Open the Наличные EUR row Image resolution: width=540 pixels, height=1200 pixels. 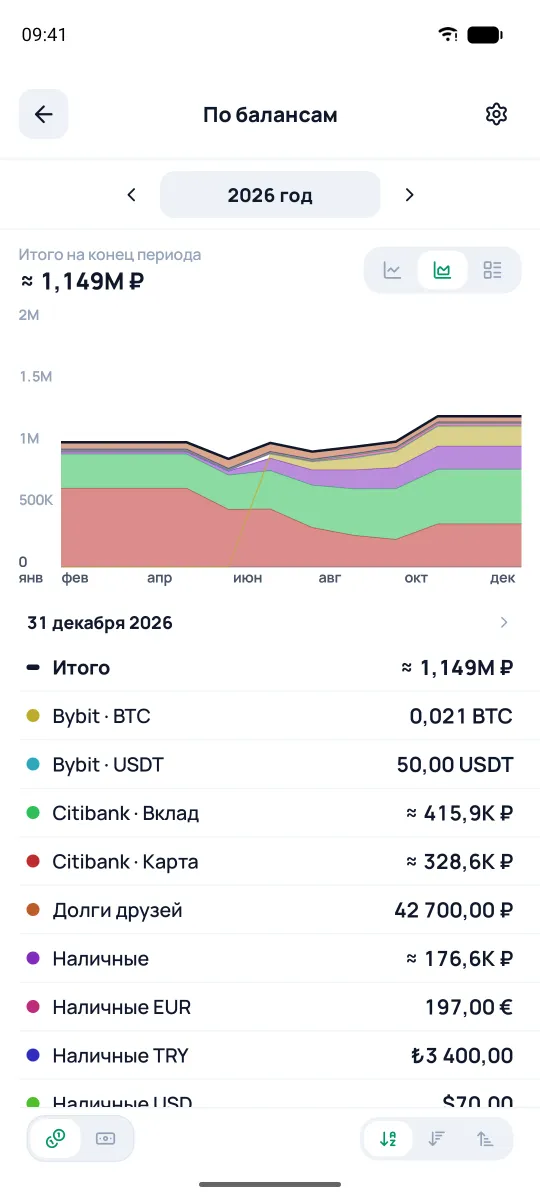pyautogui.click(x=270, y=1007)
